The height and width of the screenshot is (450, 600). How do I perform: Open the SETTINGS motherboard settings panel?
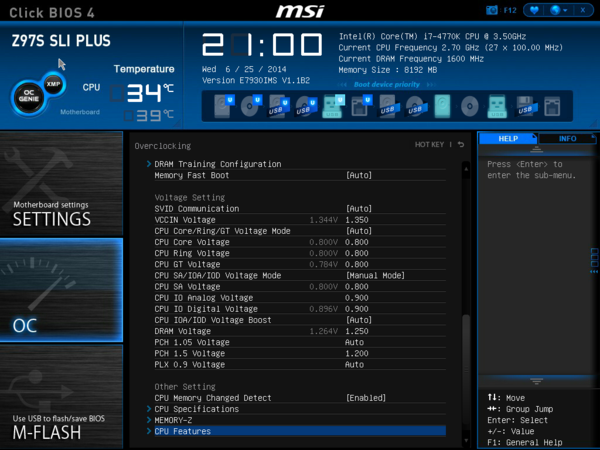point(61,183)
